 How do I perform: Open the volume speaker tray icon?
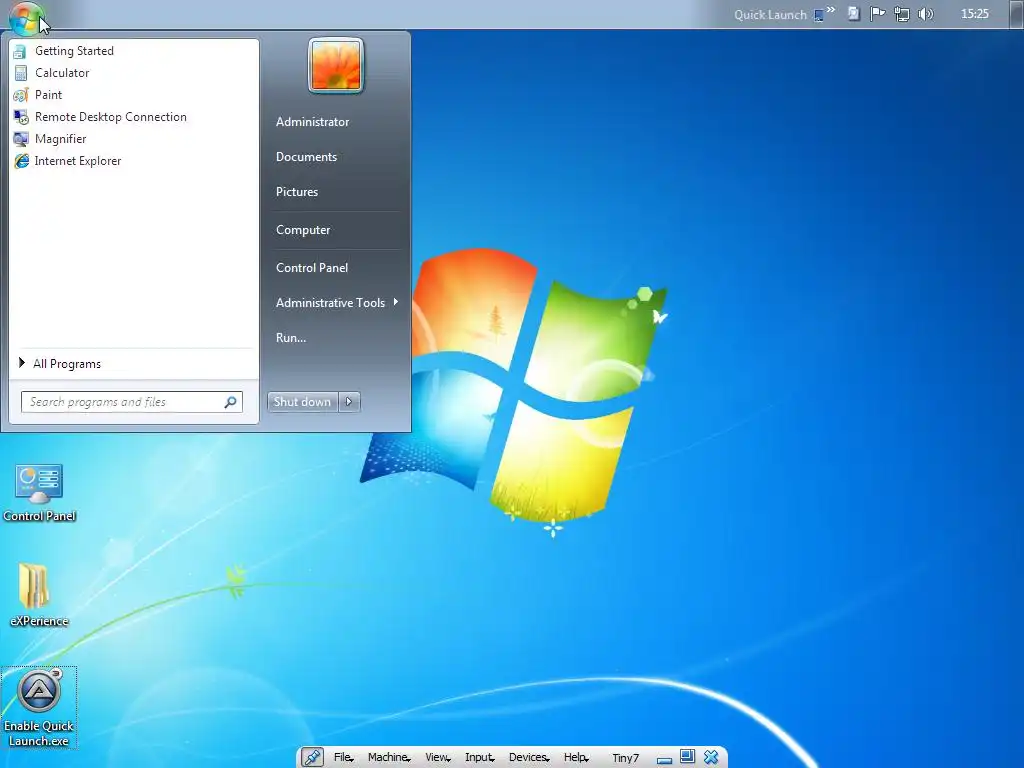[925, 14]
